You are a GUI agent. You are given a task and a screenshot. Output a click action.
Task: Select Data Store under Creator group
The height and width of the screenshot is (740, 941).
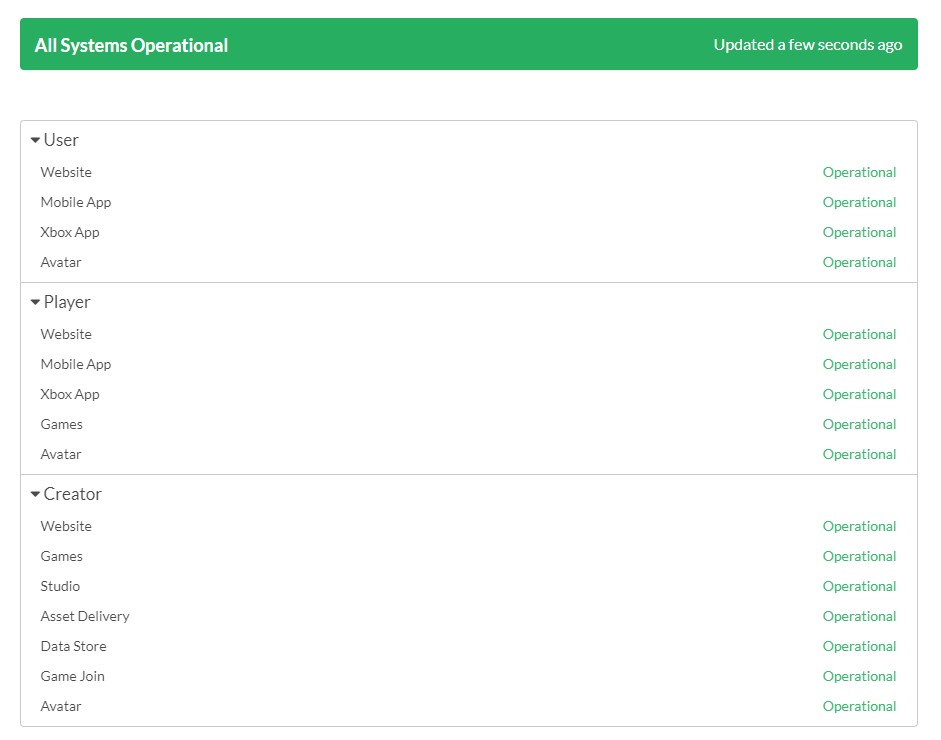click(73, 646)
